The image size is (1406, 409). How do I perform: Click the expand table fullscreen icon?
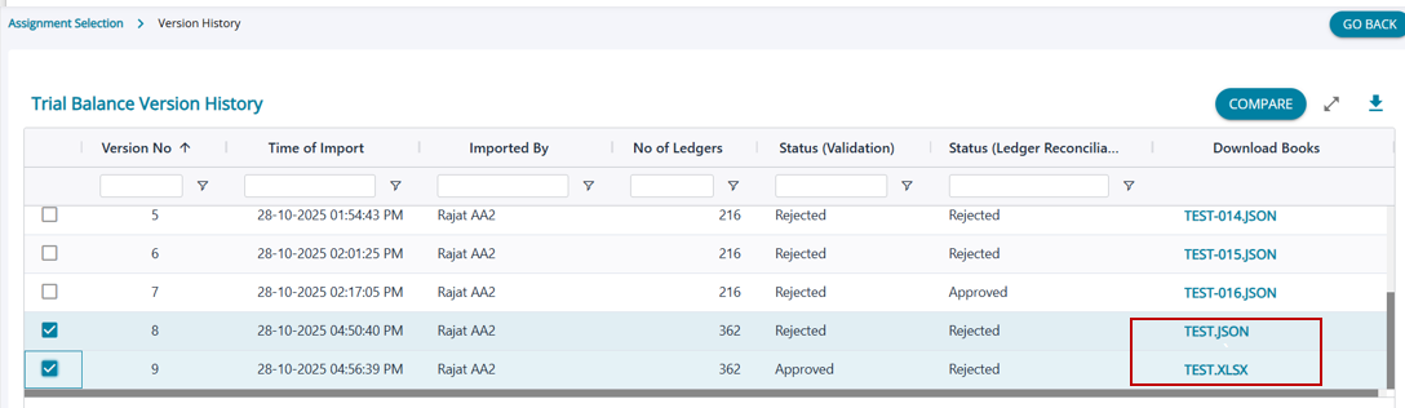click(x=1331, y=104)
